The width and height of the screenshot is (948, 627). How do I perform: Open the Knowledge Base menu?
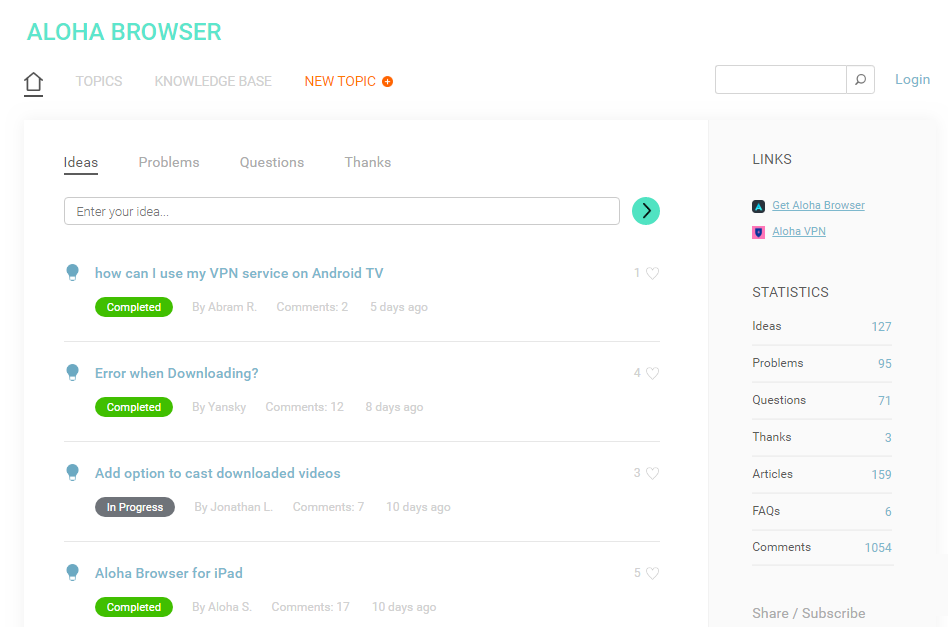click(213, 81)
